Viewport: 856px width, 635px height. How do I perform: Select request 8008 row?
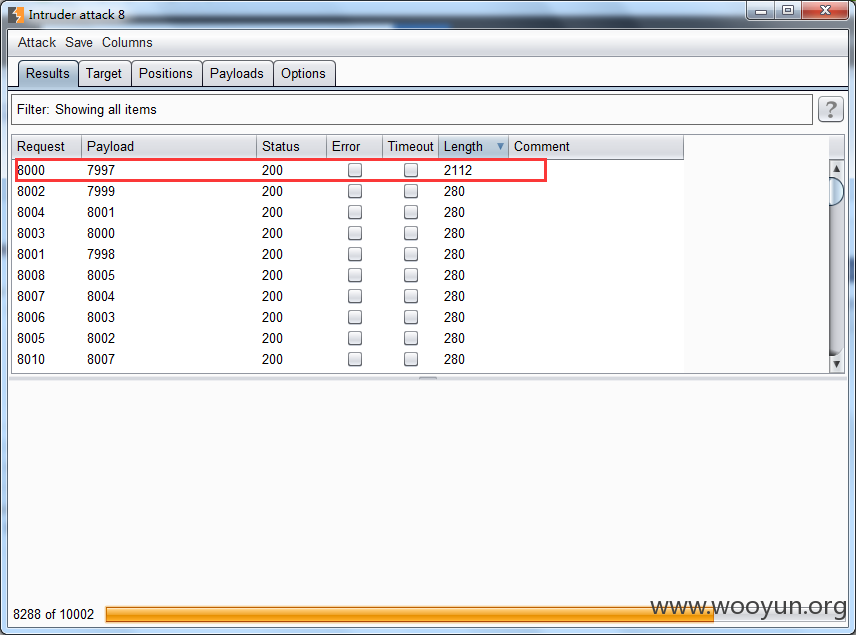pyautogui.click(x=348, y=275)
